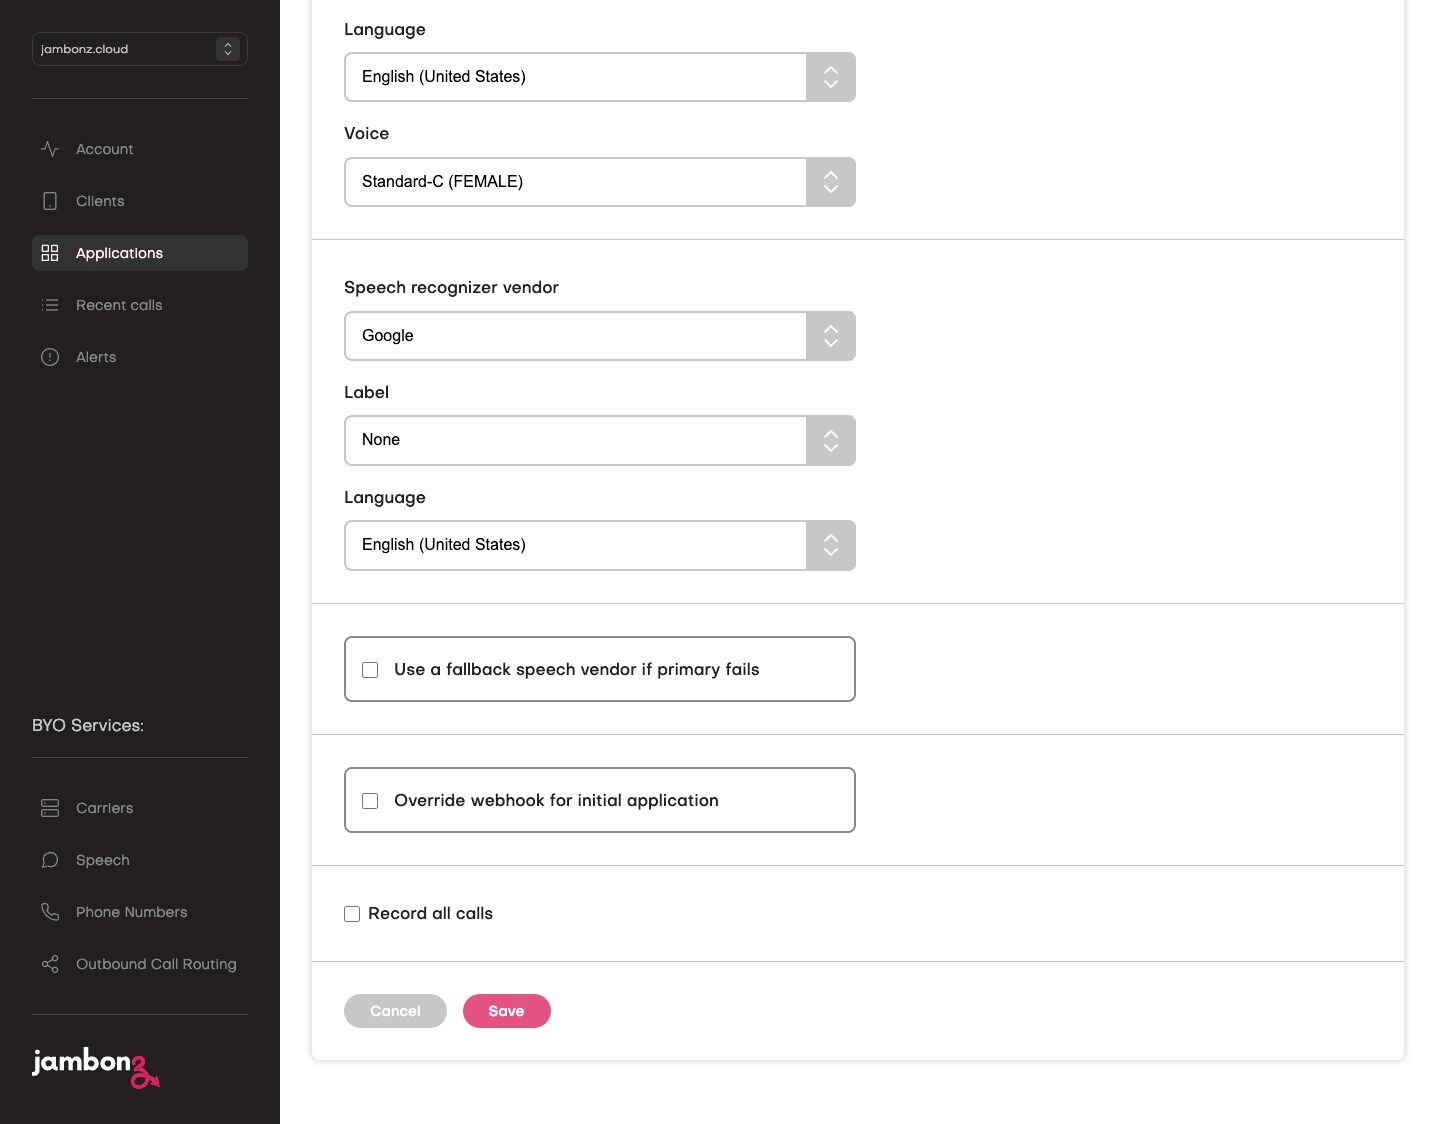Click the Outbound Call Routing share icon
Image resolution: width=1436 pixels, height=1124 pixels.
pyautogui.click(x=50, y=964)
